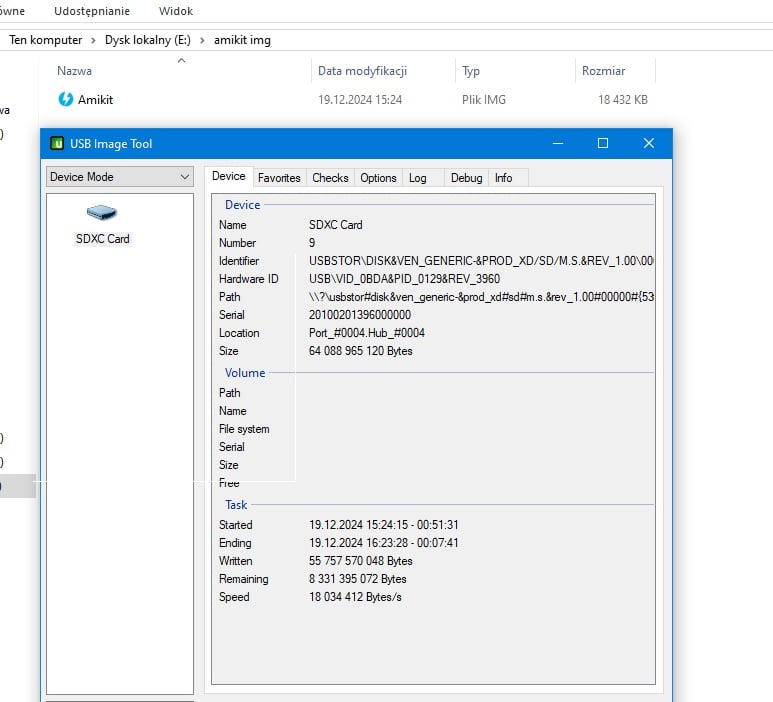Click the 19.12.2024 15:24 modification date

[x=360, y=100]
